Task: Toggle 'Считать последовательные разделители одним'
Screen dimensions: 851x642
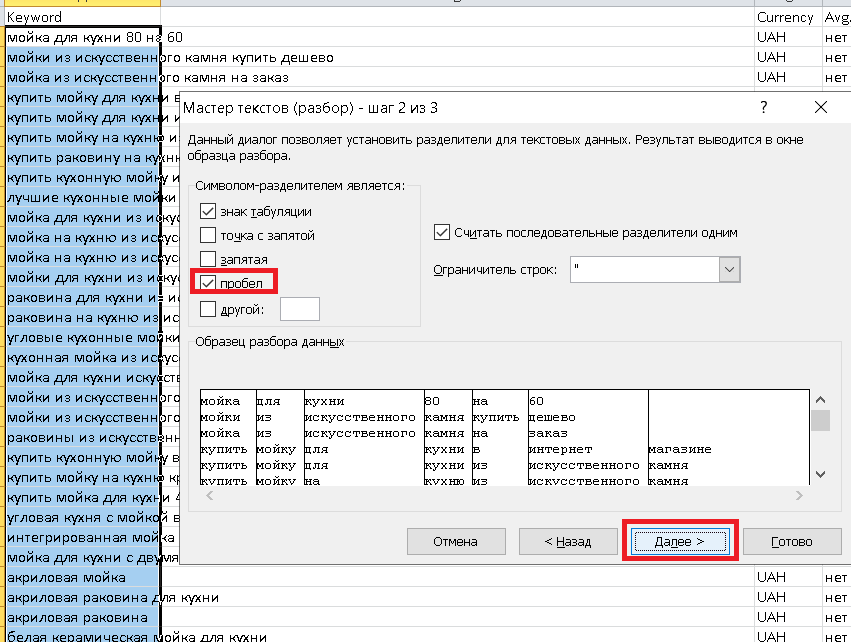Action: click(x=442, y=232)
